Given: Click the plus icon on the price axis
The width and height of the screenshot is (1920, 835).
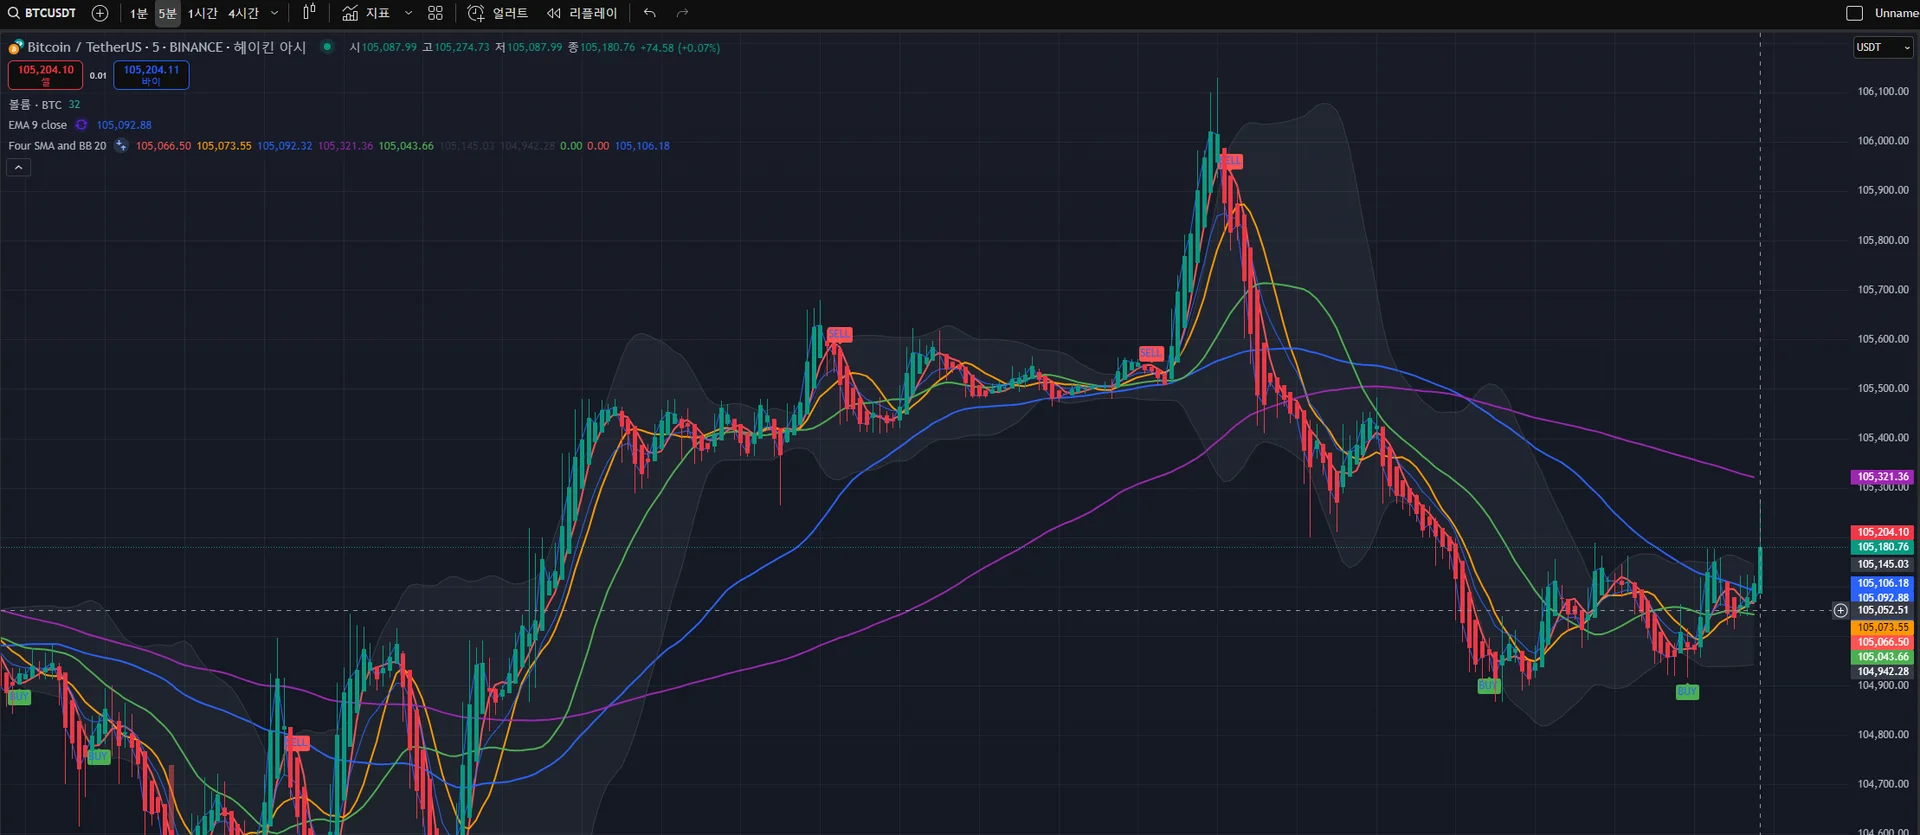Looking at the screenshot, I should click(x=1840, y=610).
